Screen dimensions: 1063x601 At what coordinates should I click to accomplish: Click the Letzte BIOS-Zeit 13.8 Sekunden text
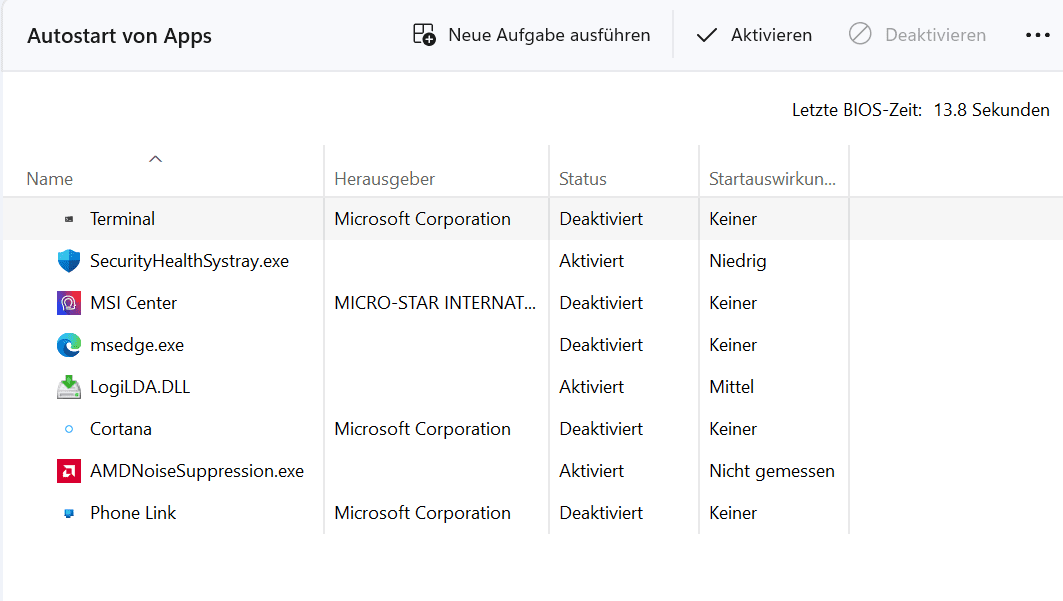pyautogui.click(x=921, y=110)
